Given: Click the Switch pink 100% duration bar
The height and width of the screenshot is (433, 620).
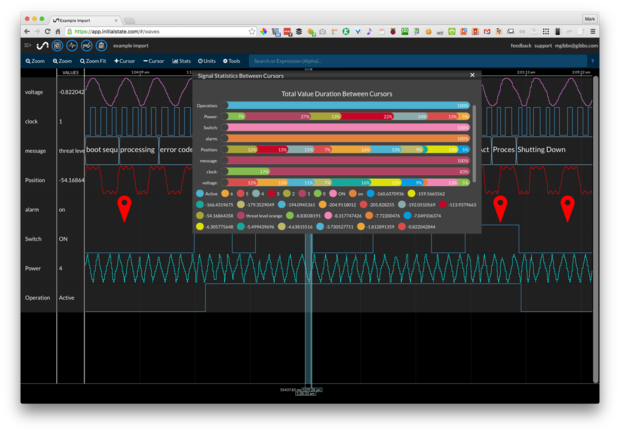Looking at the screenshot, I should [x=345, y=127].
